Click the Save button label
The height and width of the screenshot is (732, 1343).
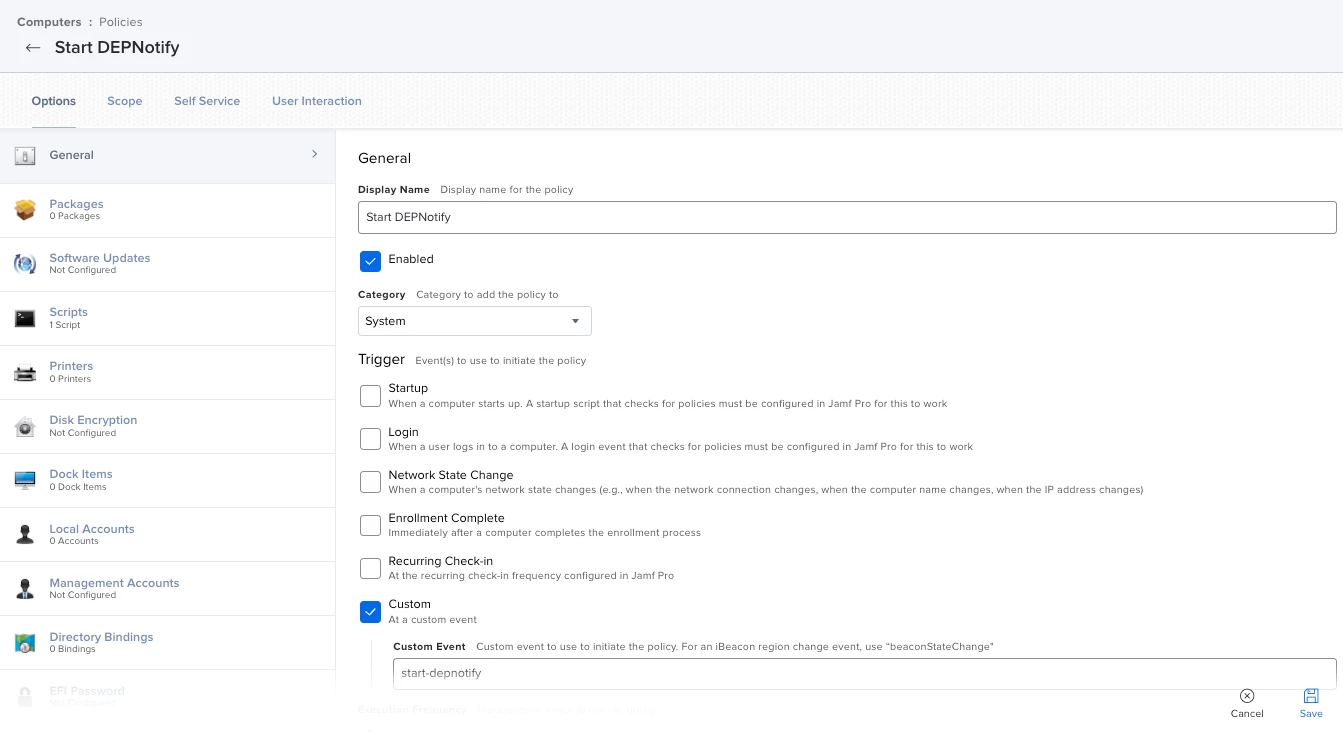[x=1311, y=714]
